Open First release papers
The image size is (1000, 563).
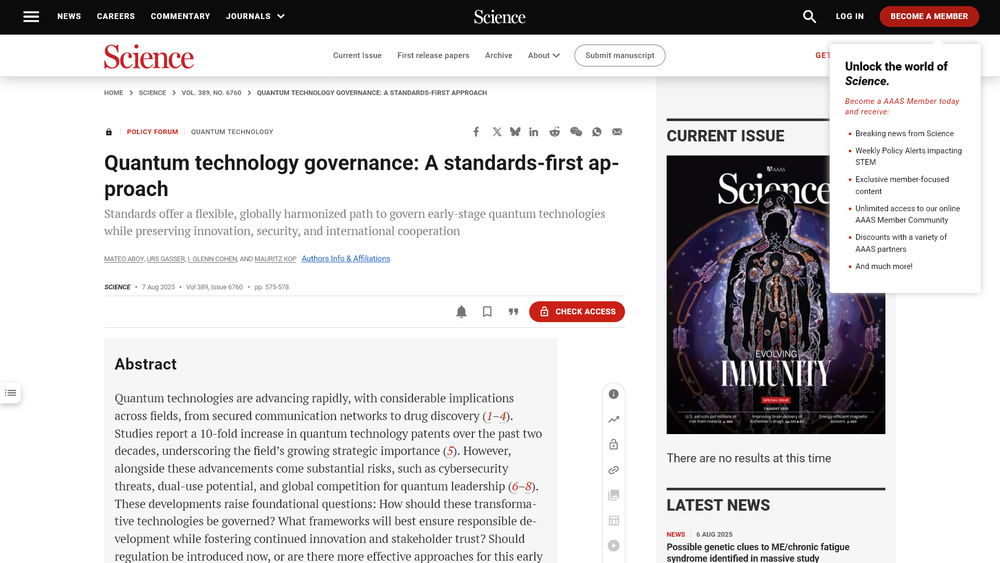click(433, 55)
